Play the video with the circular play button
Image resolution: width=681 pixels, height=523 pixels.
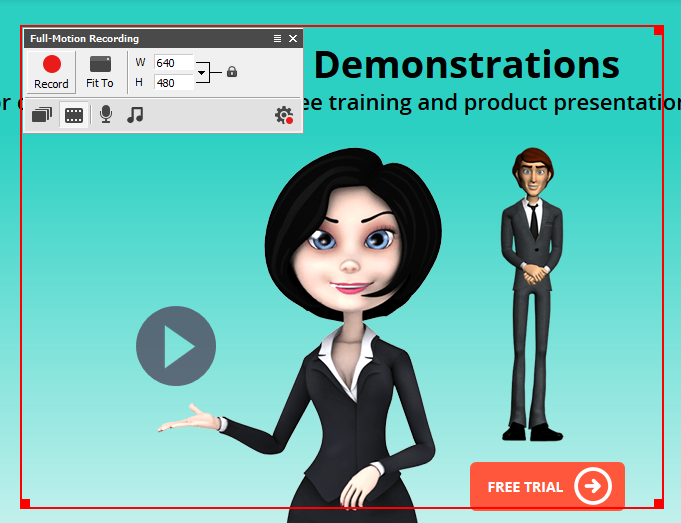pyautogui.click(x=176, y=346)
